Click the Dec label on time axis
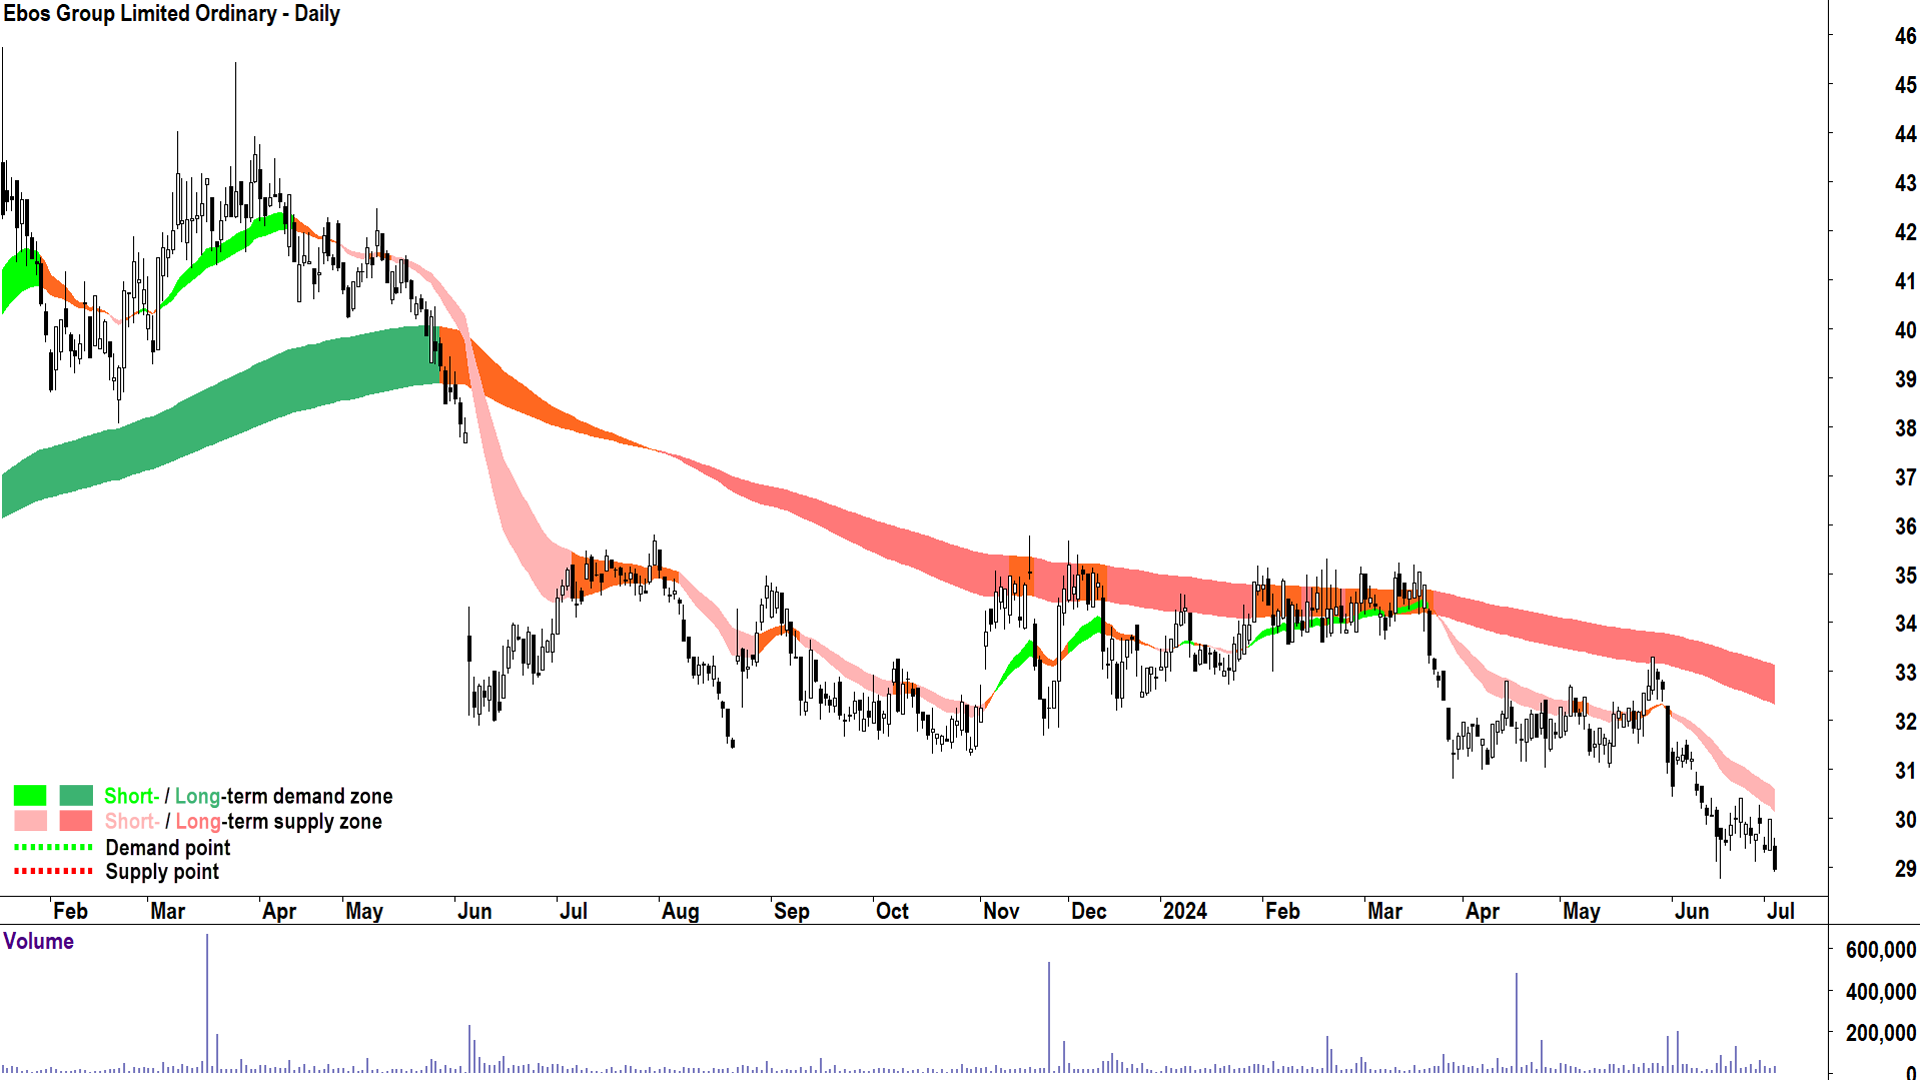Viewport: 1920px width, 1080px height. pos(1088,911)
